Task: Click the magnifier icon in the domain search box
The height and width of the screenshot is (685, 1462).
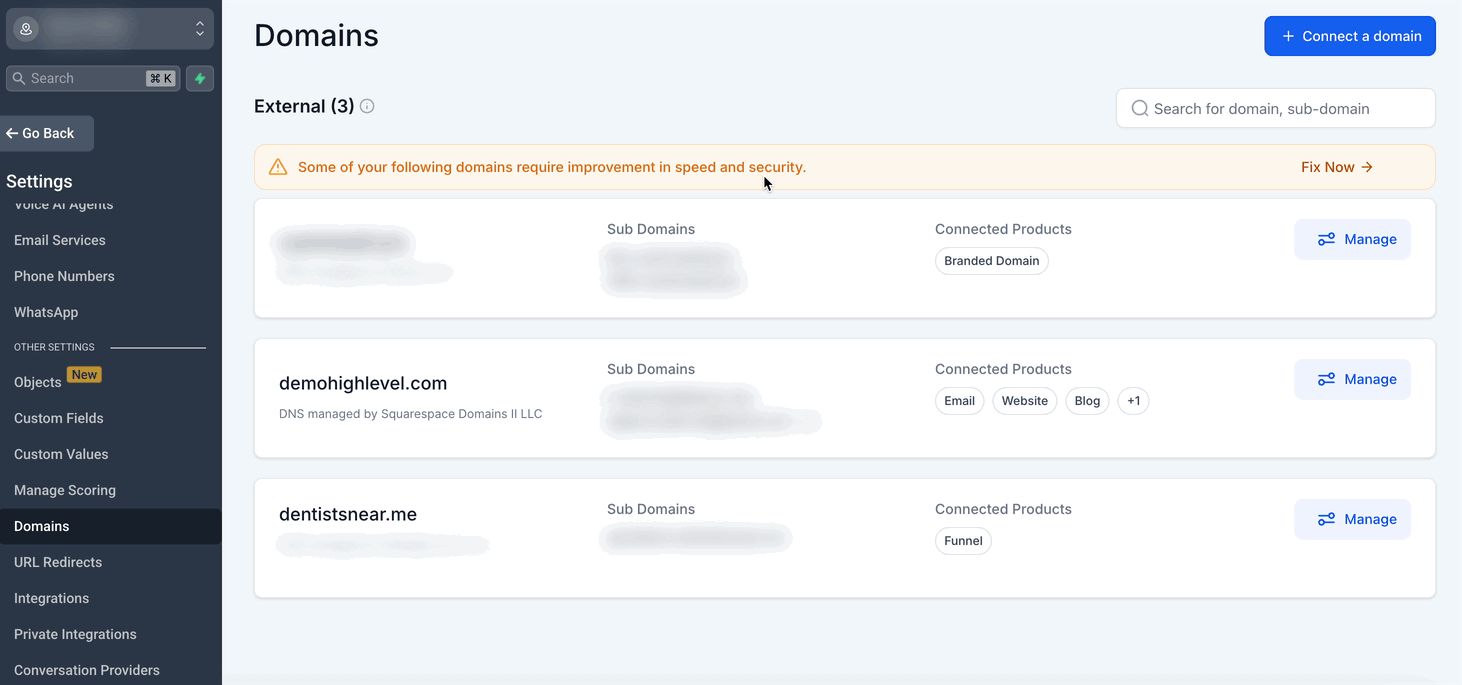Action: (x=1139, y=109)
